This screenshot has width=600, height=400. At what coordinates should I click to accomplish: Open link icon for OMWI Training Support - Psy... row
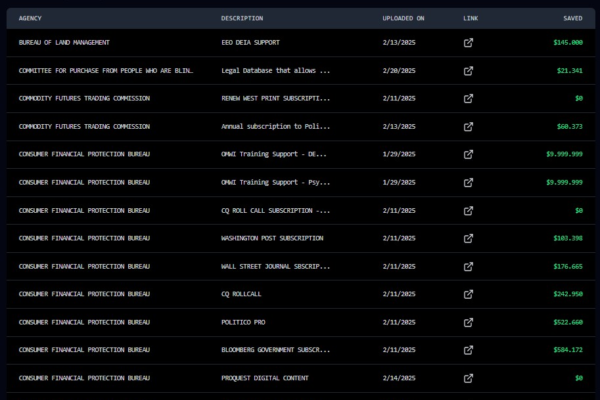pyautogui.click(x=468, y=183)
